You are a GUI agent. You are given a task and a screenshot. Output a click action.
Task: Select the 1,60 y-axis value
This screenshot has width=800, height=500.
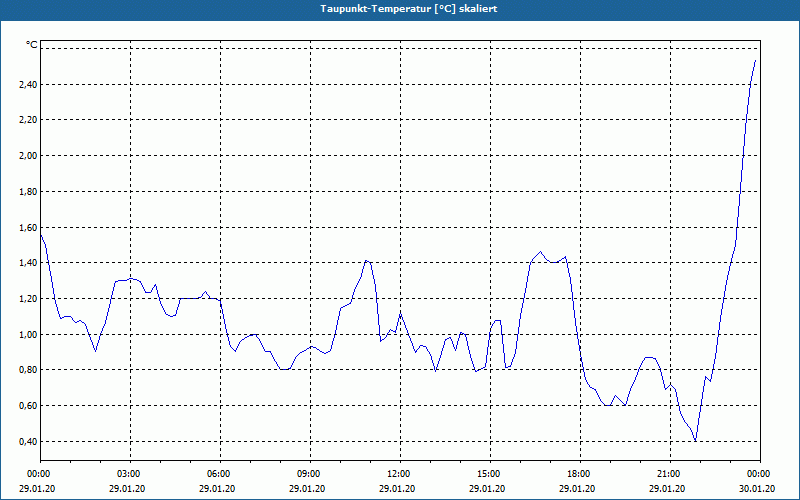click(x=28, y=228)
